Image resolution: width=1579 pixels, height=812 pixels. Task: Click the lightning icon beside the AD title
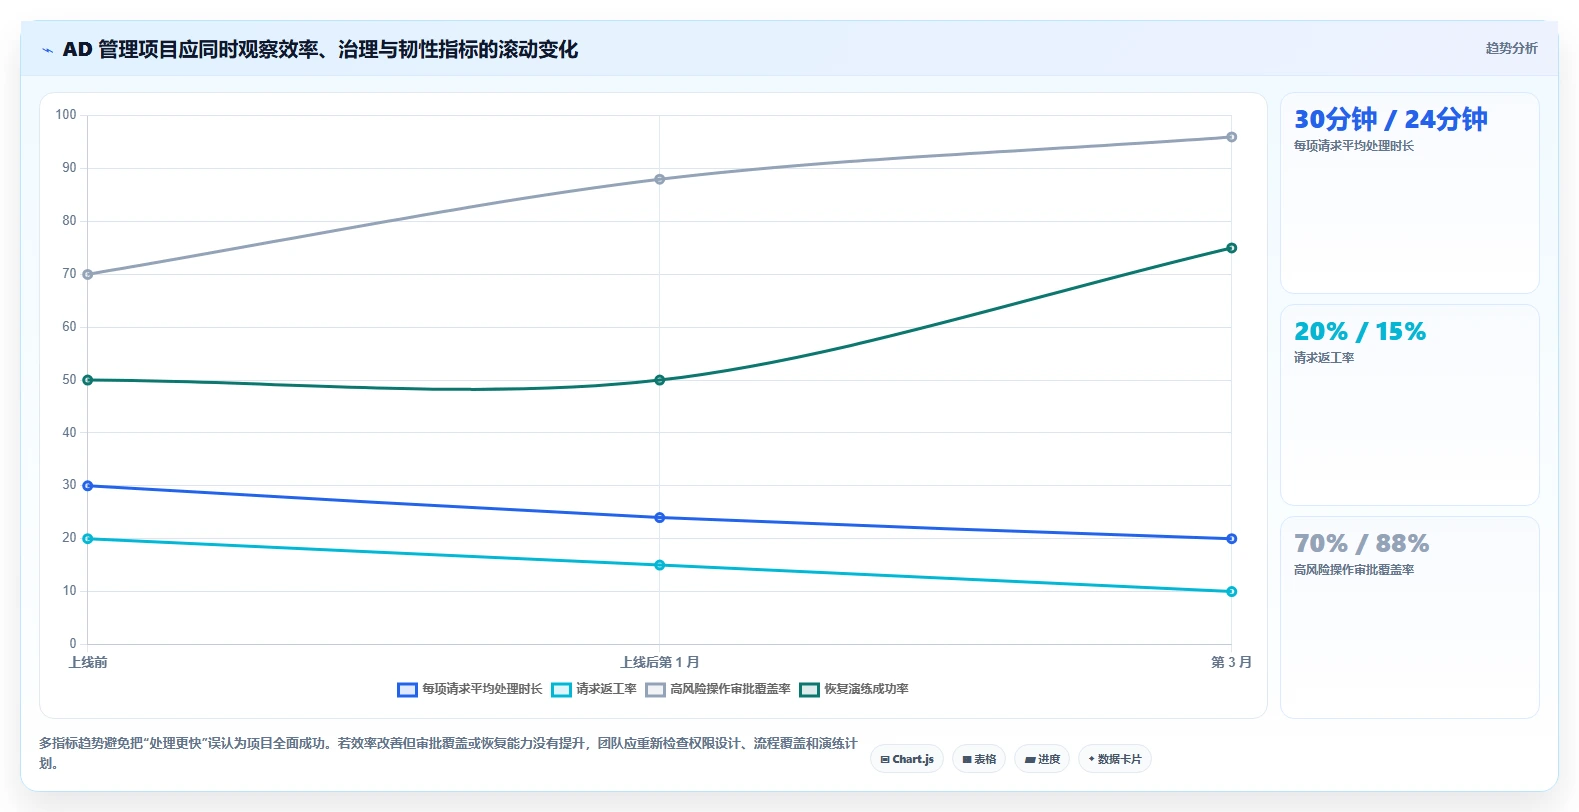tap(47, 50)
